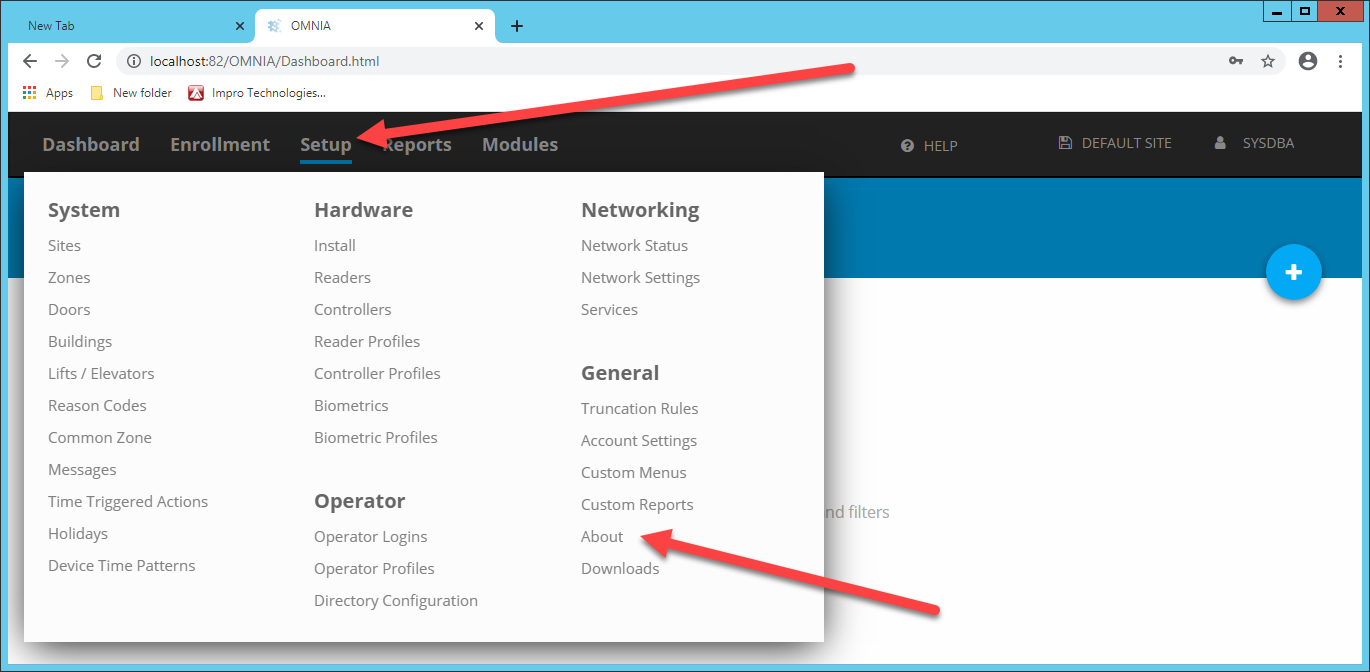This screenshot has width=1370, height=672.
Task: Click the browser back arrow
Action: (30, 61)
